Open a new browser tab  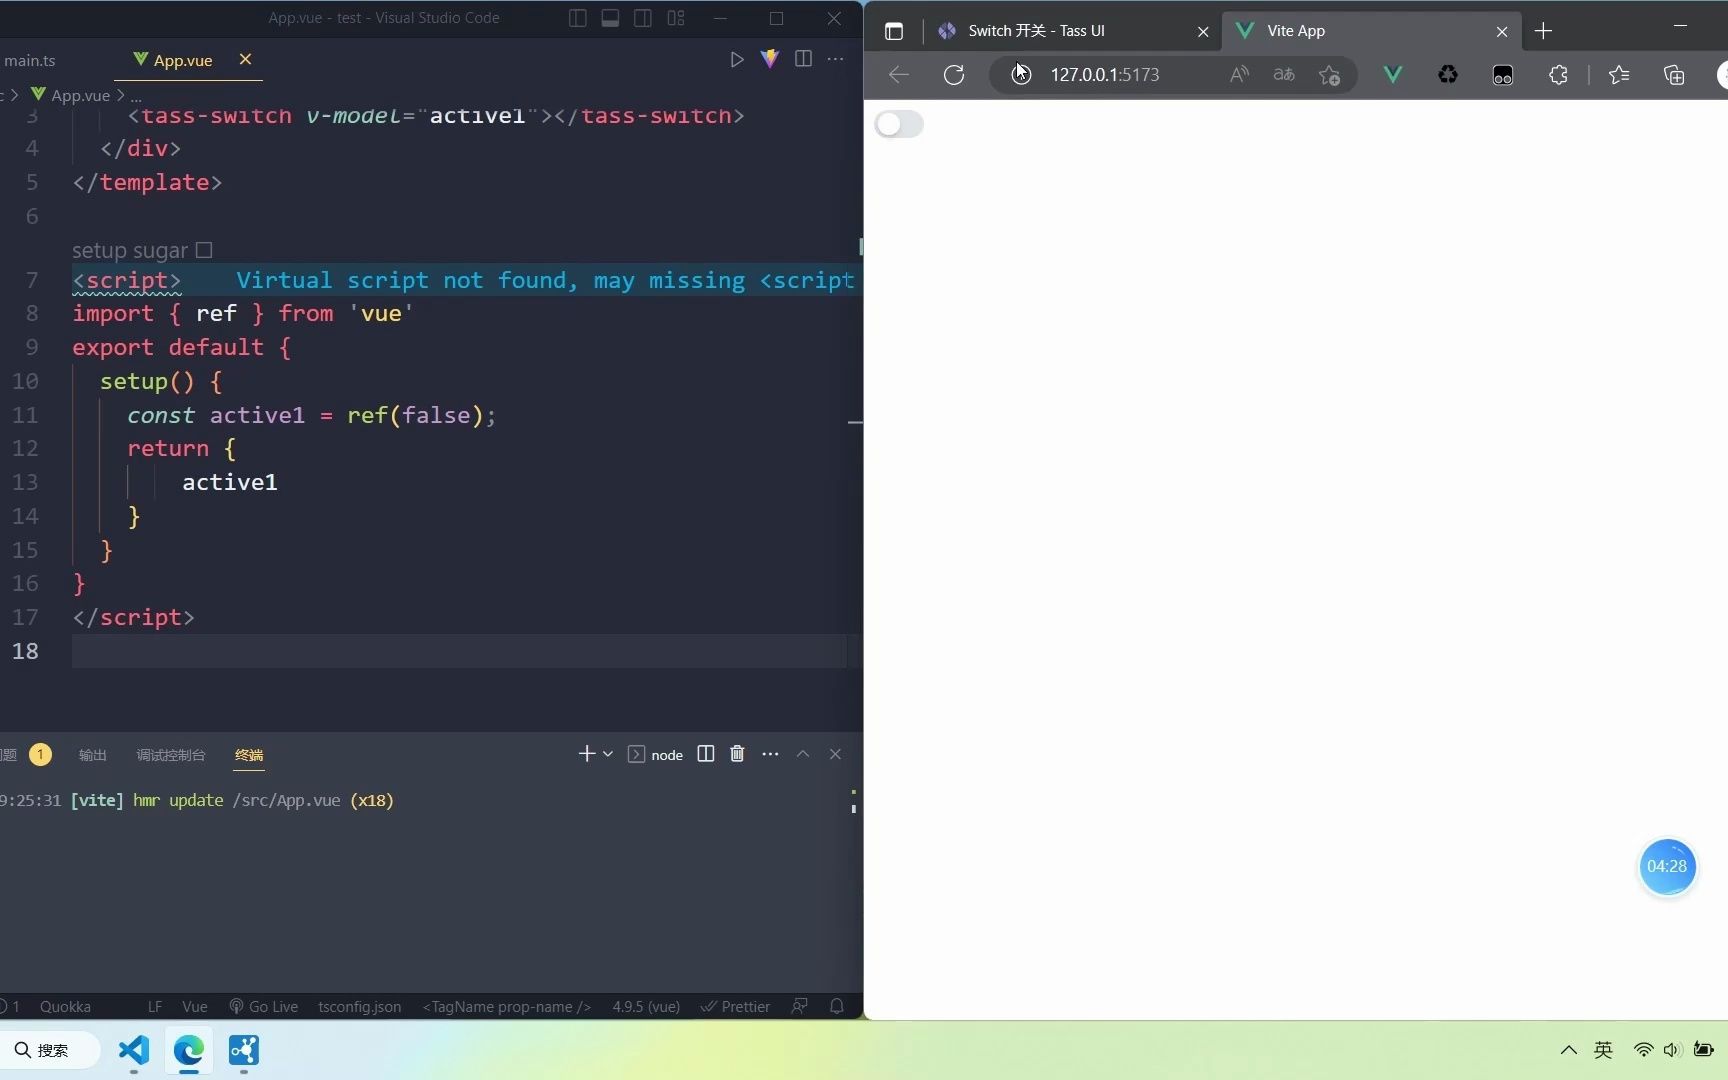tap(1543, 31)
